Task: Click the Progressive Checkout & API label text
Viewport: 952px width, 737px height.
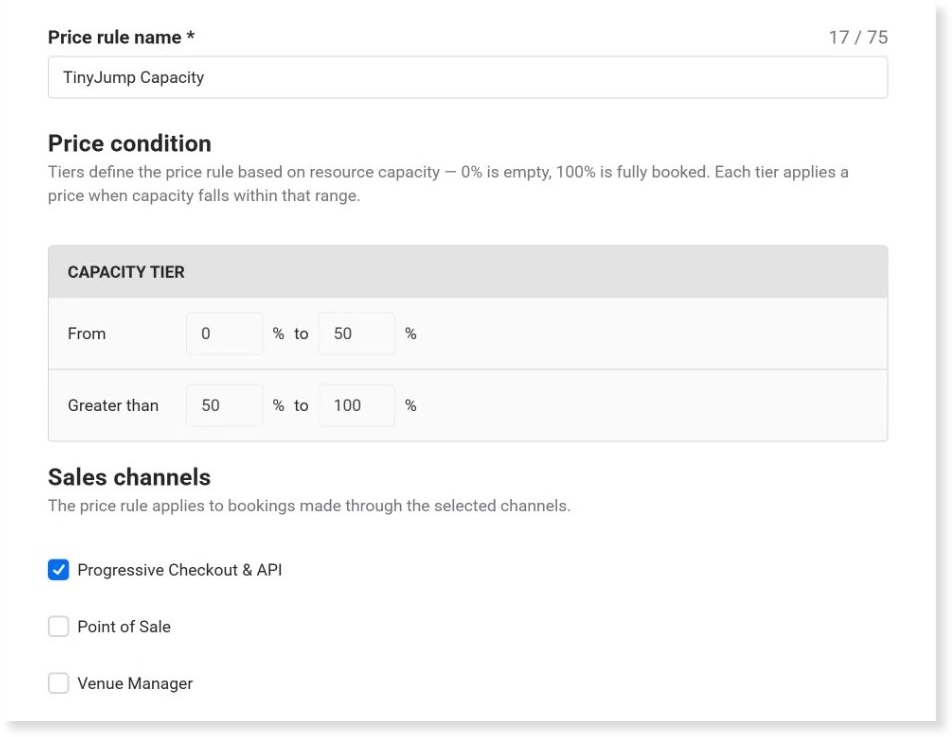Action: (180, 570)
